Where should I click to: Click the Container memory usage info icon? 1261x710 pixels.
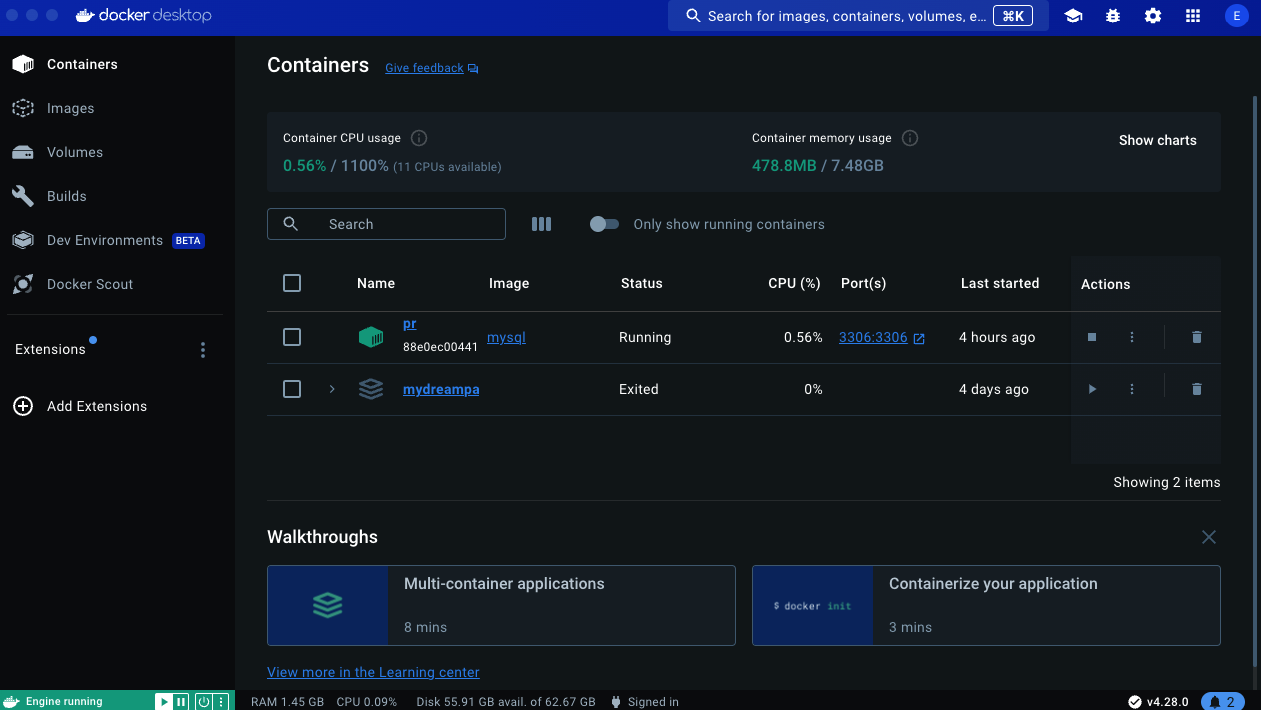[910, 138]
